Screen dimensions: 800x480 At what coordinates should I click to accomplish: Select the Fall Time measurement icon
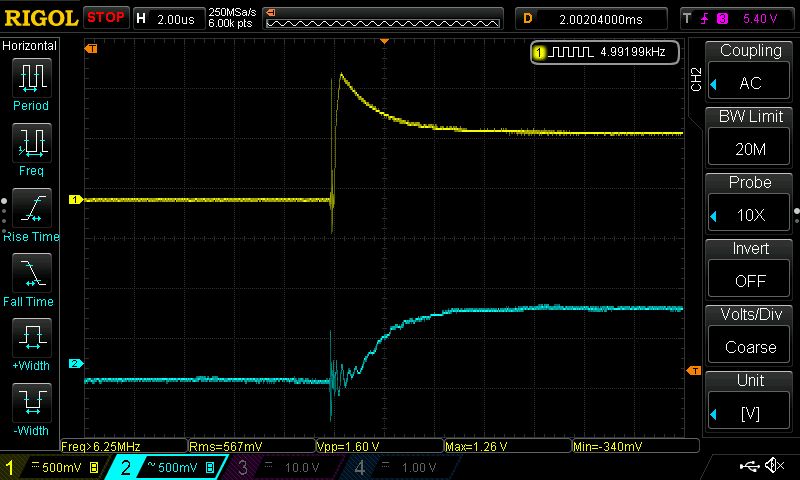click(x=32, y=273)
